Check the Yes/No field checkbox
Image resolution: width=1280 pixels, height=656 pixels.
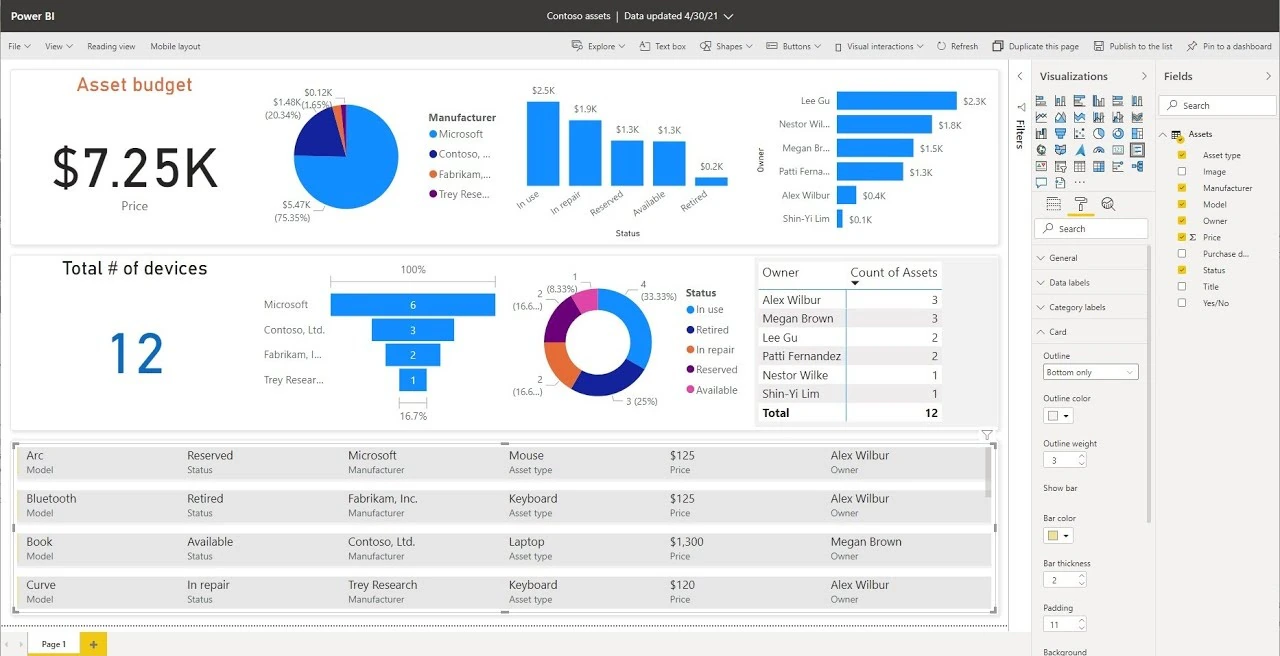(1182, 303)
